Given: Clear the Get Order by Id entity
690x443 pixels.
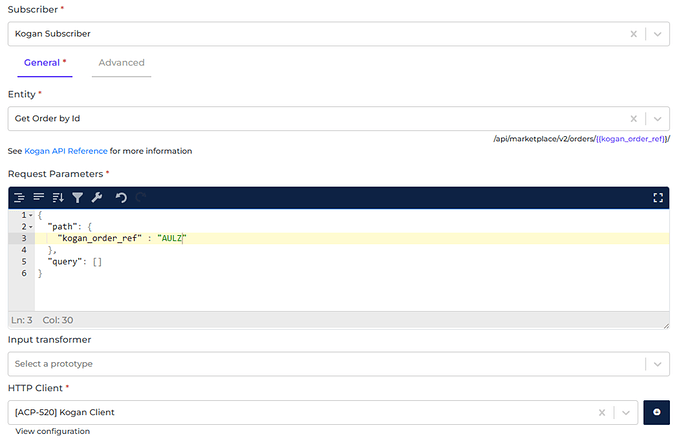Looking at the screenshot, I should pyautogui.click(x=634, y=119).
